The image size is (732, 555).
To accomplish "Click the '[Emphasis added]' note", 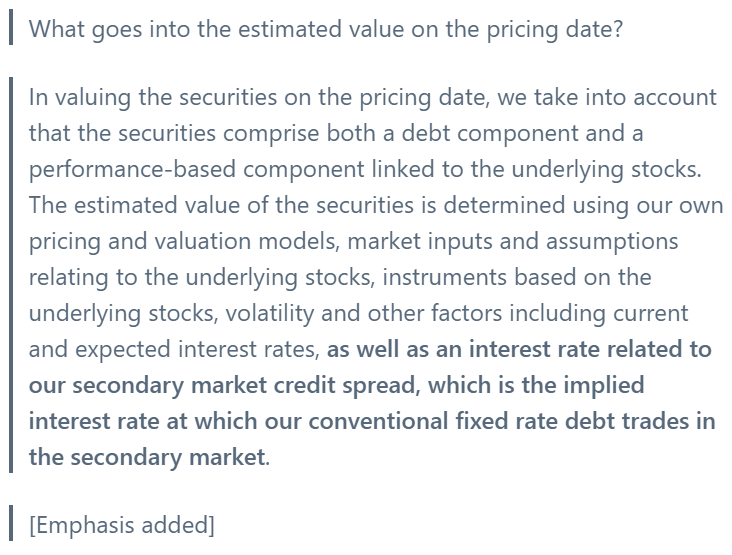I will coord(122,525).
